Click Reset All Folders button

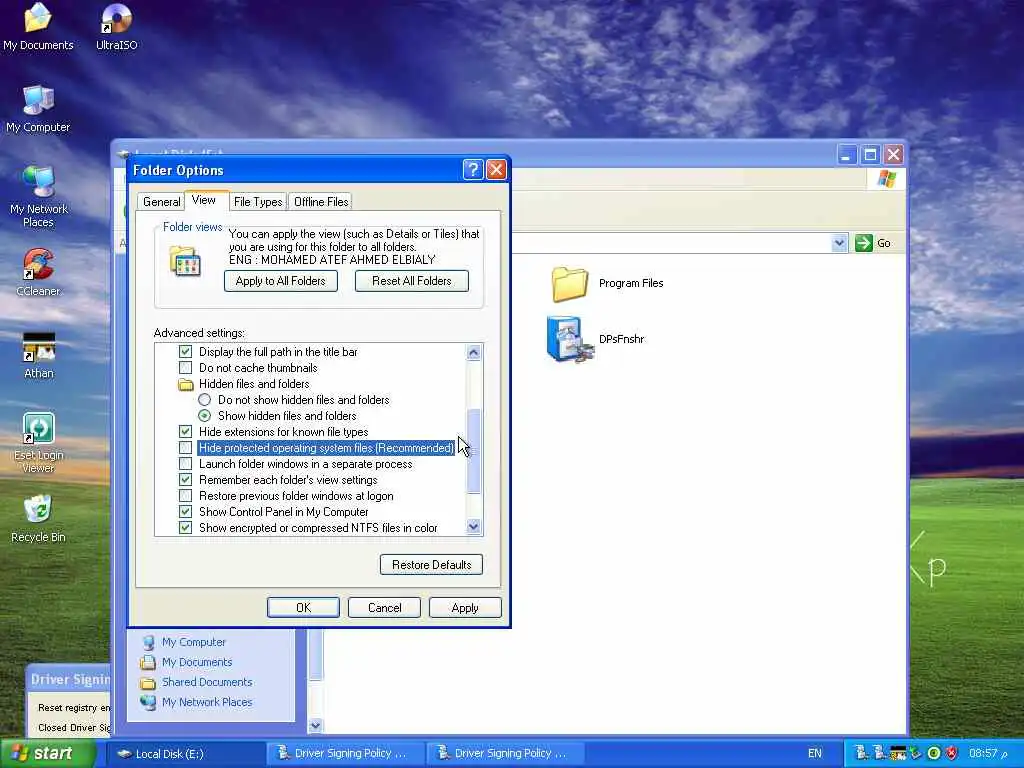(411, 281)
